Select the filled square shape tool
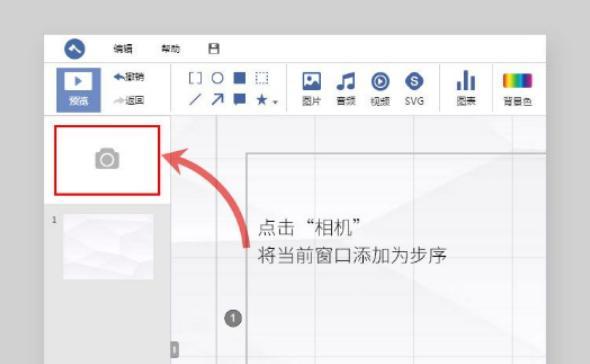This screenshot has height=364, width=590. (240, 78)
